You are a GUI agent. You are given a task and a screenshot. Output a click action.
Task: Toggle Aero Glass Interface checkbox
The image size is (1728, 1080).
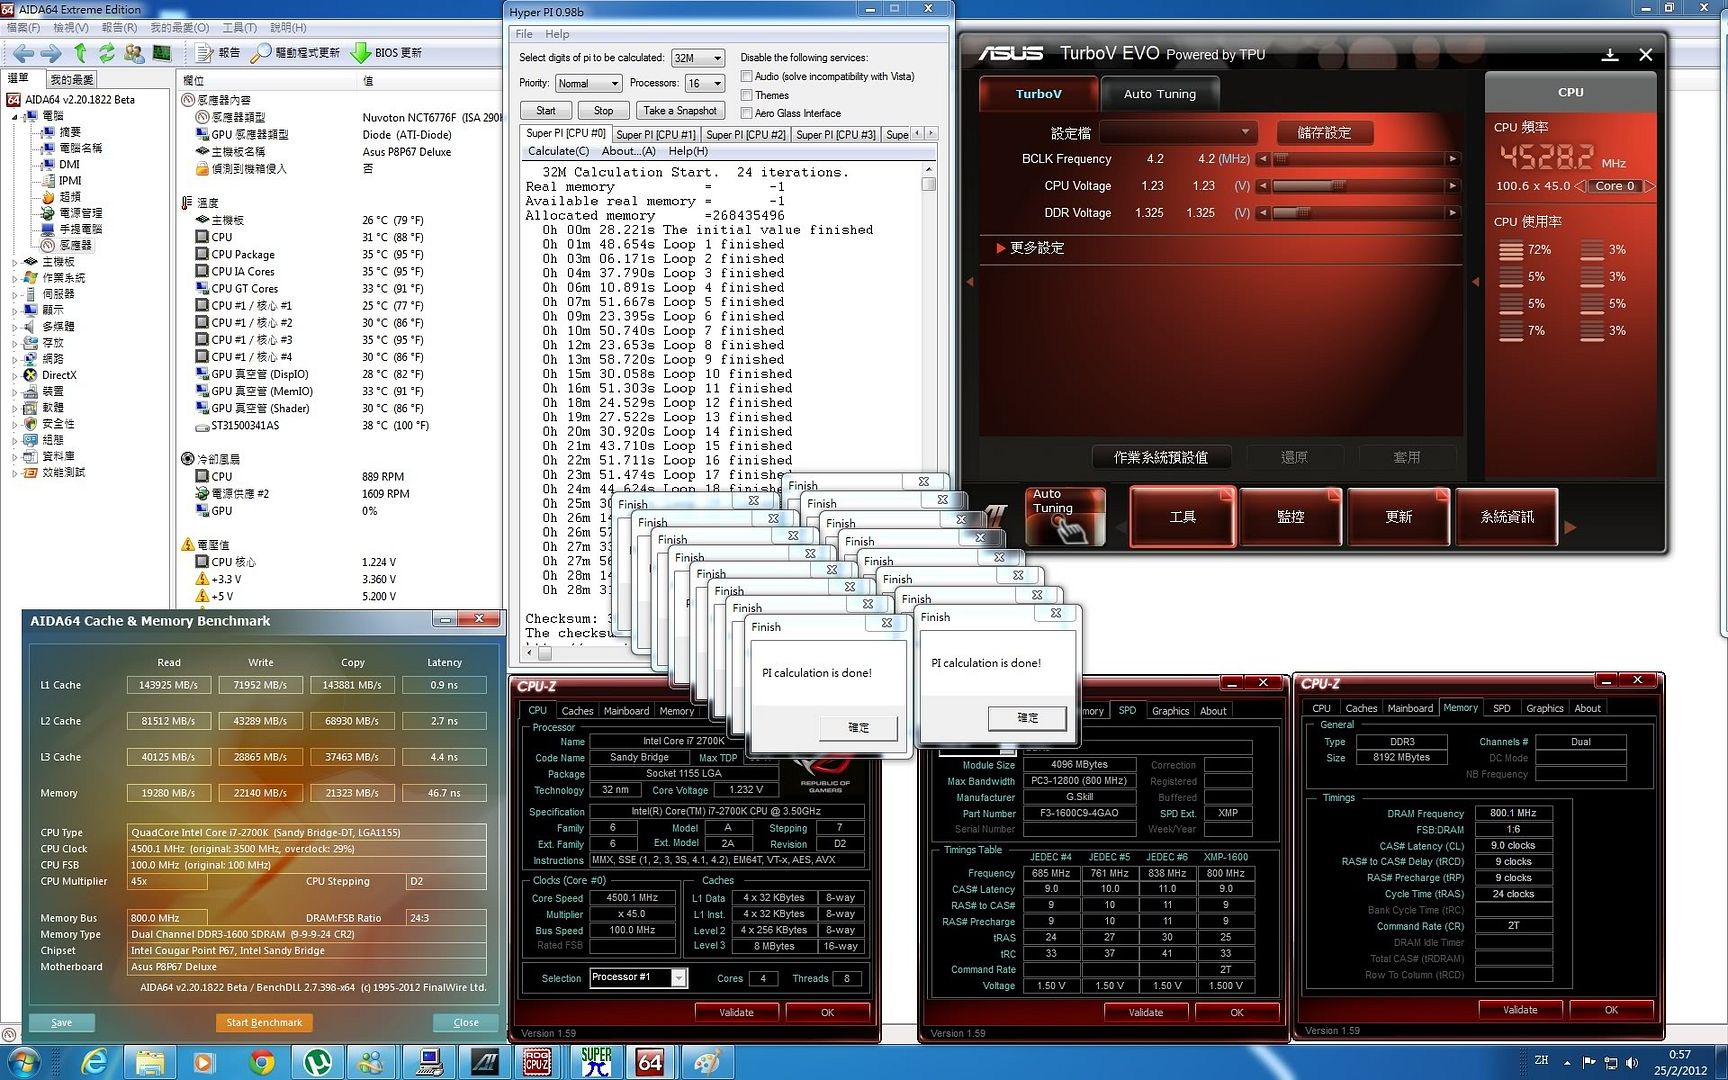(746, 113)
